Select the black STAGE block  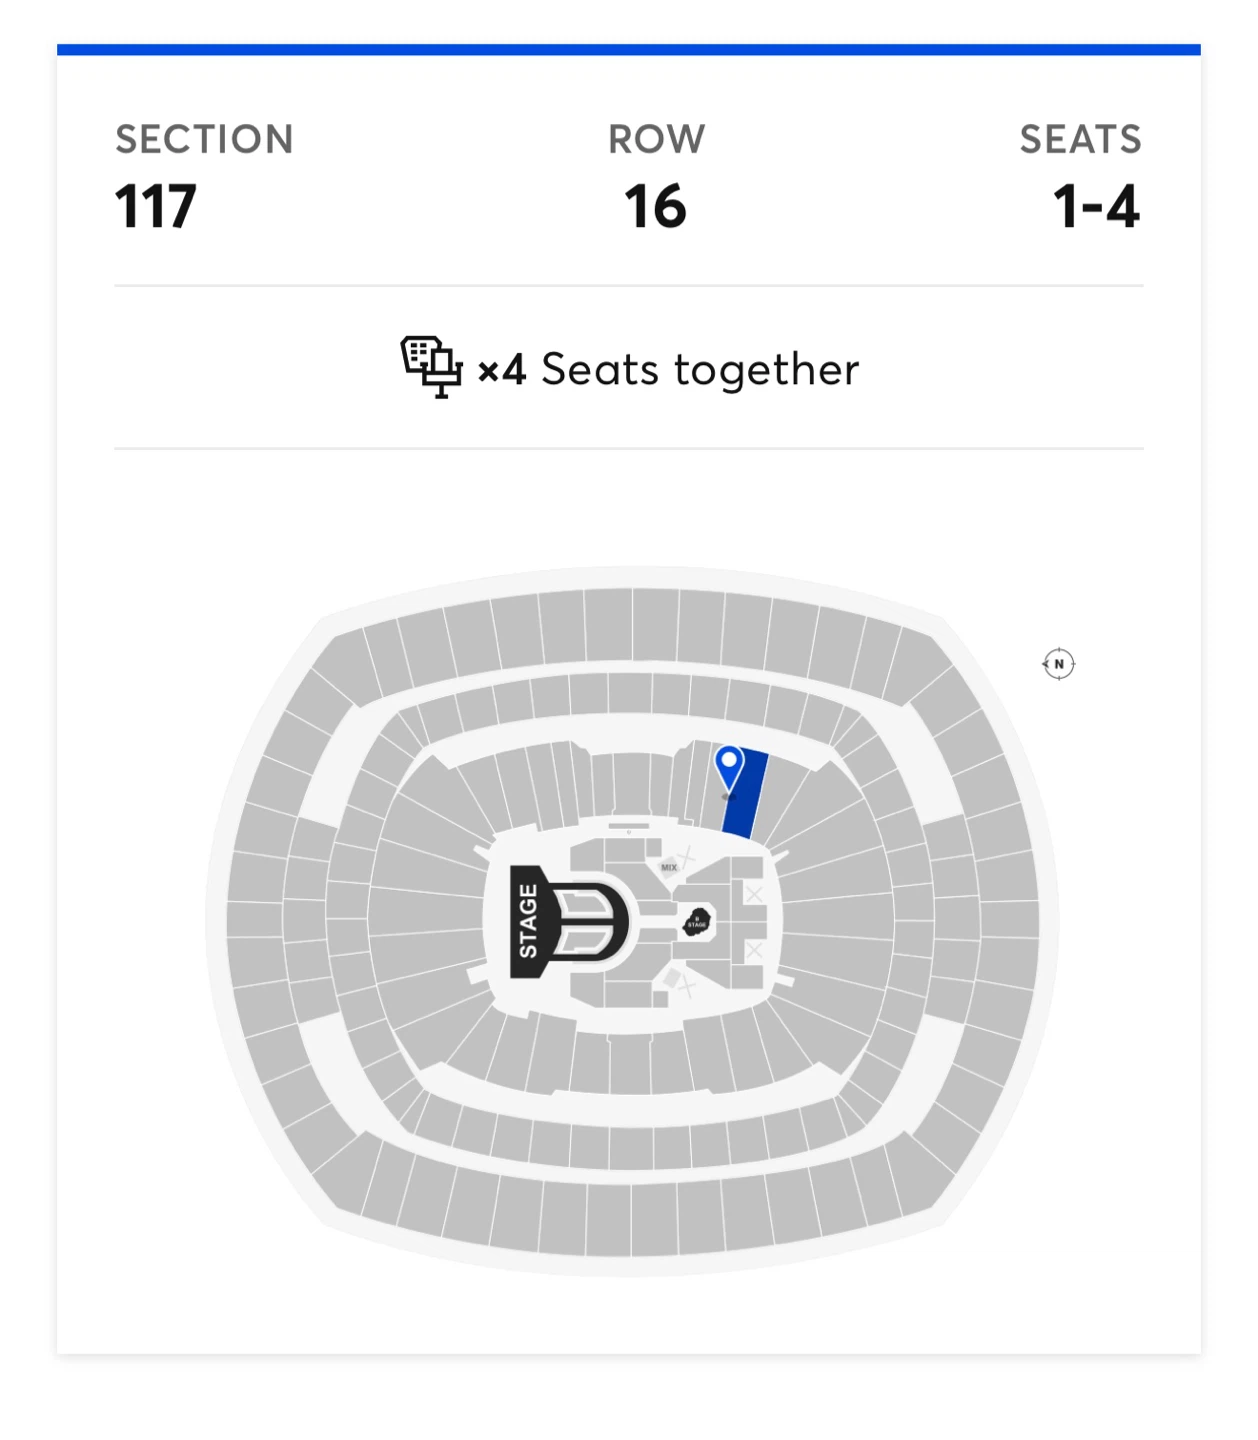[x=528, y=922]
